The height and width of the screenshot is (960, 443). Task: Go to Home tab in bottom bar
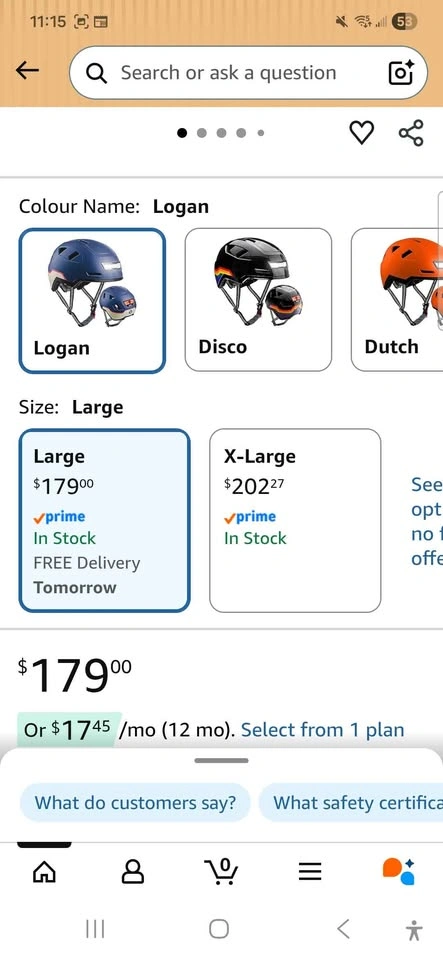click(x=44, y=871)
